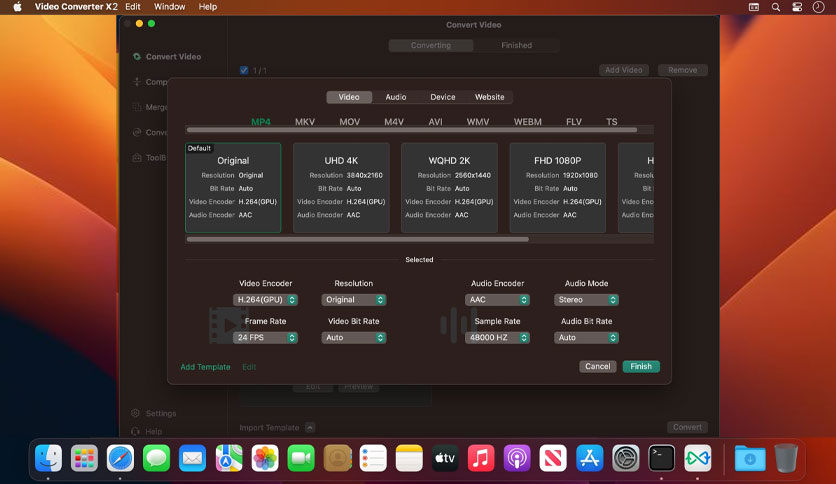Click the Remove button
This screenshot has width=836, height=484.
[682, 70]
